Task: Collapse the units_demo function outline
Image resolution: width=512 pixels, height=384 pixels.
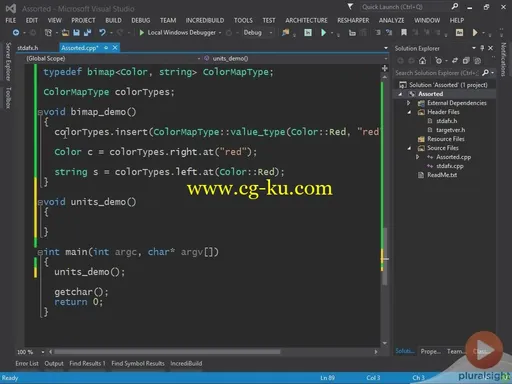Action: (x=40, y=202)
